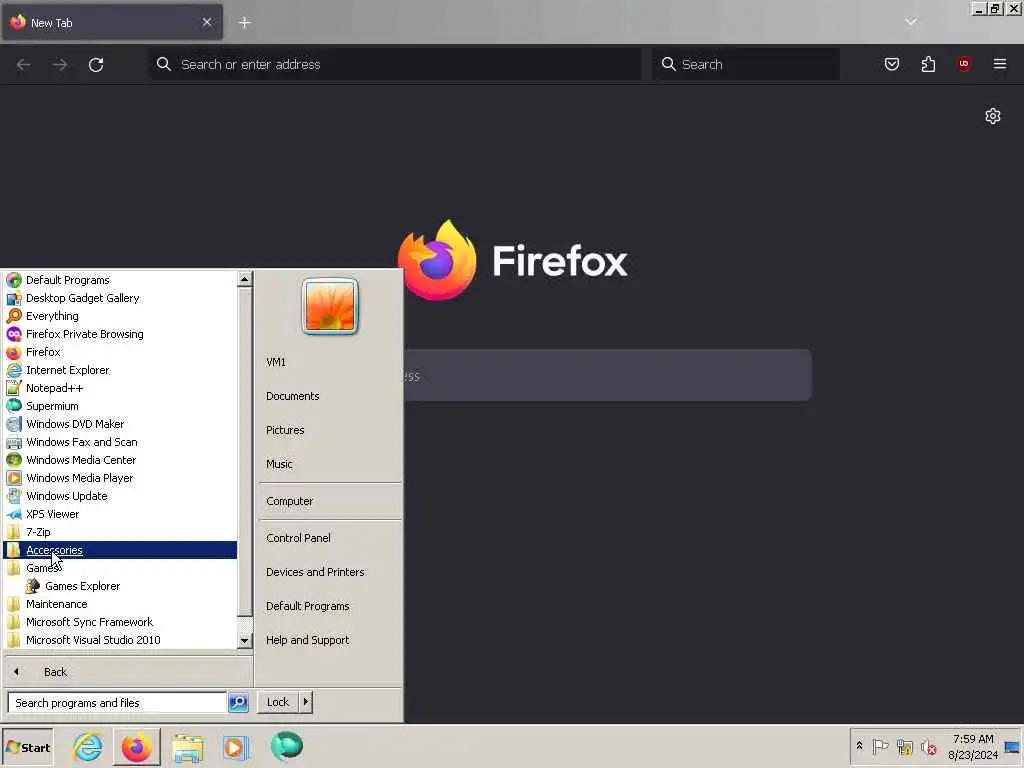
Task: Open Supermium taskbar icon
Action: tap(287, 746)
